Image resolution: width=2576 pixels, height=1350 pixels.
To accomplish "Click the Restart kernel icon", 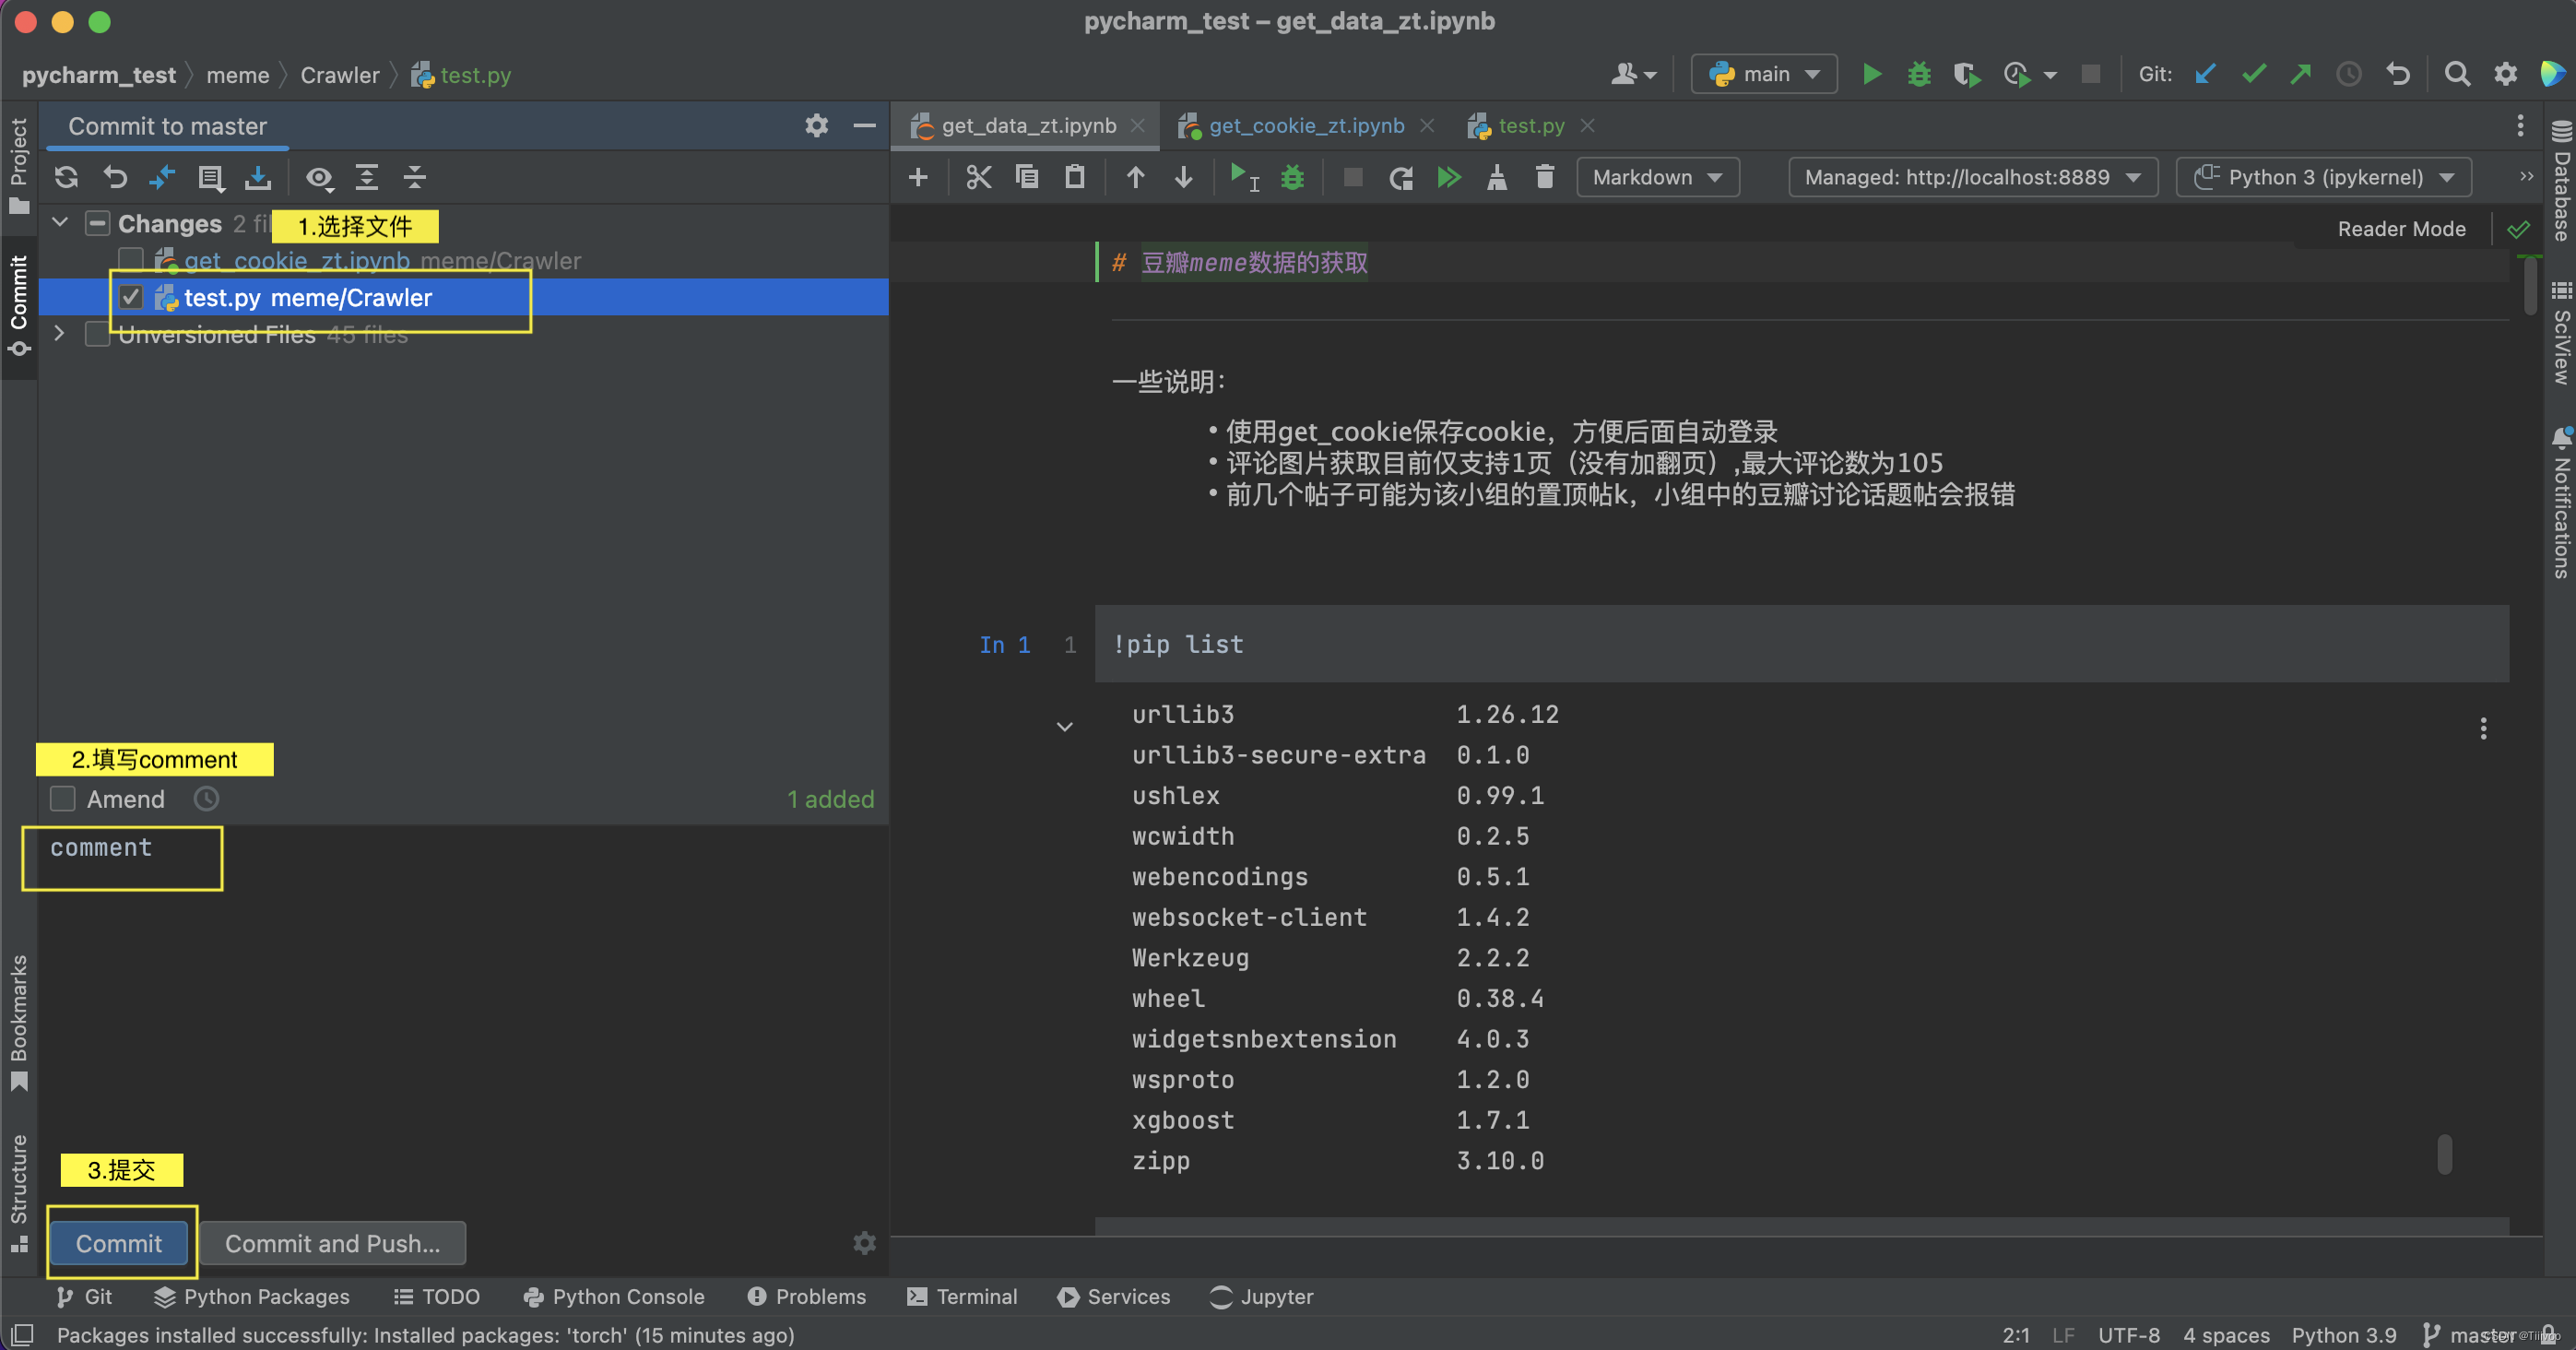I will pyautogui.click(x=1400, y=178).
